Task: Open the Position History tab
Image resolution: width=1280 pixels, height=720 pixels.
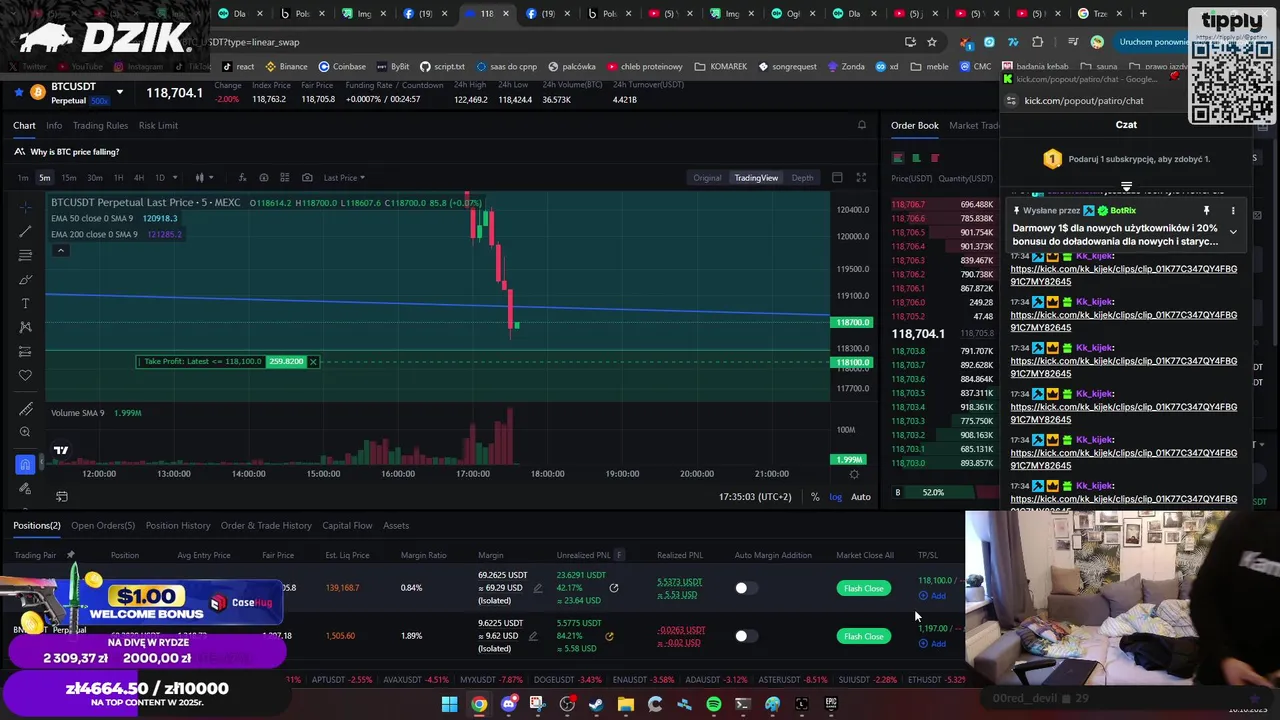Action: [178, 525]
